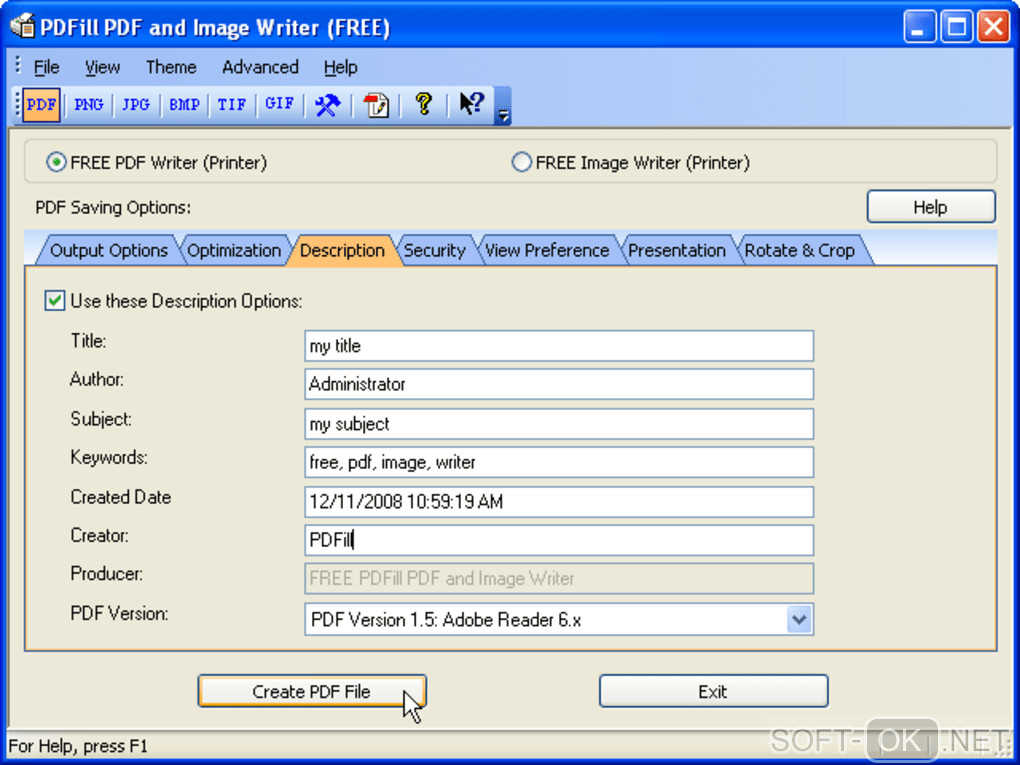
Task: Open the Theme menu
Action: [x=171, y=67]
